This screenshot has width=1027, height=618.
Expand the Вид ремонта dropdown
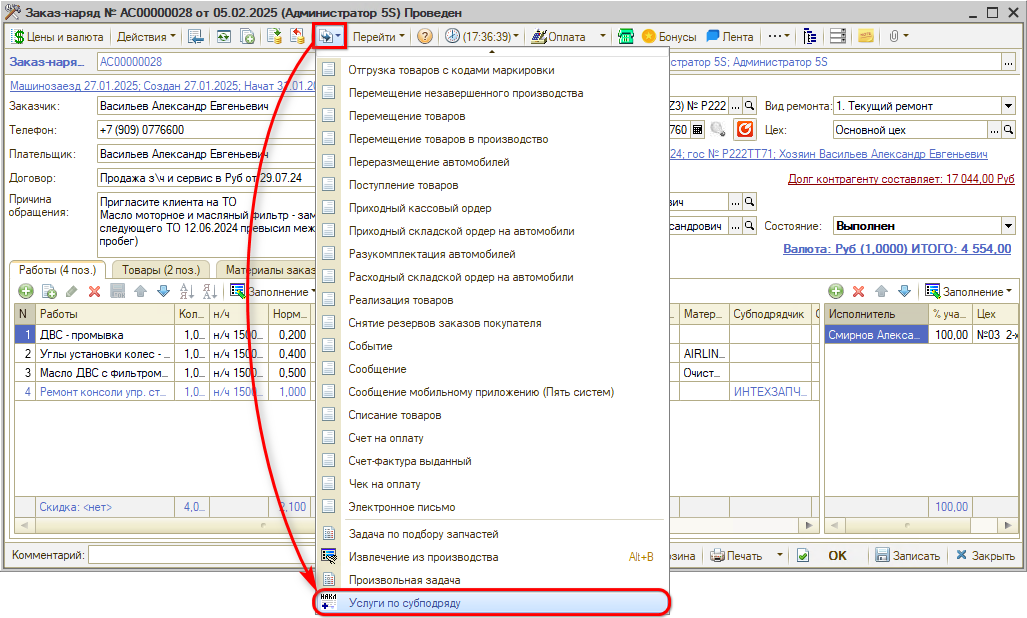click(x=1008, y=106)
